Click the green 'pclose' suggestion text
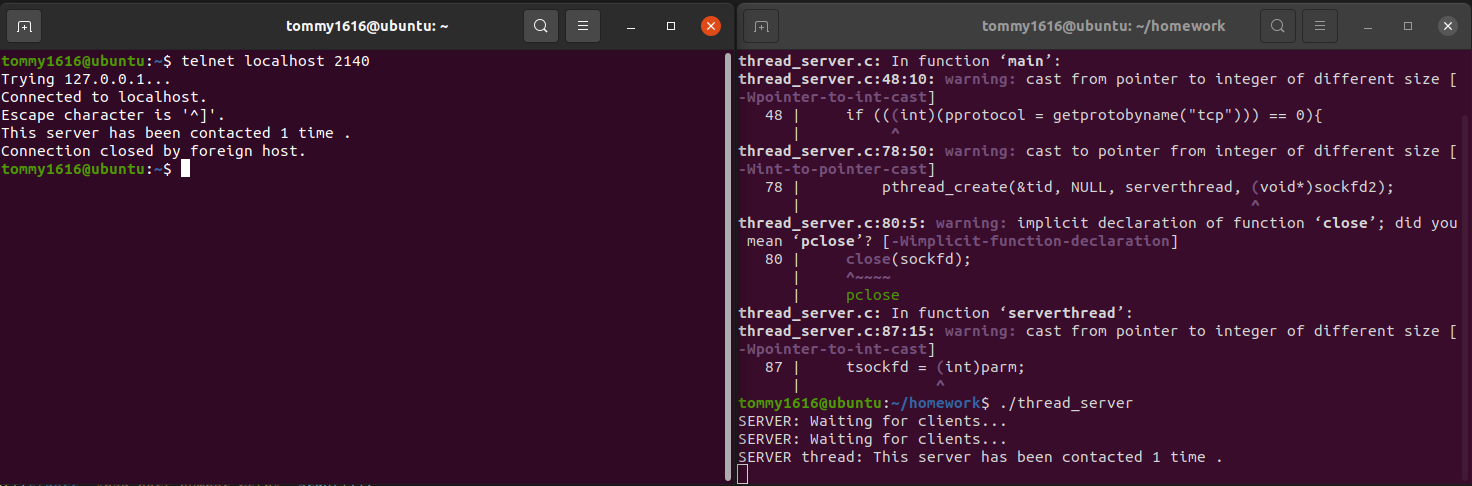This screenshot has height=486, width=1472. click(872, 295)
